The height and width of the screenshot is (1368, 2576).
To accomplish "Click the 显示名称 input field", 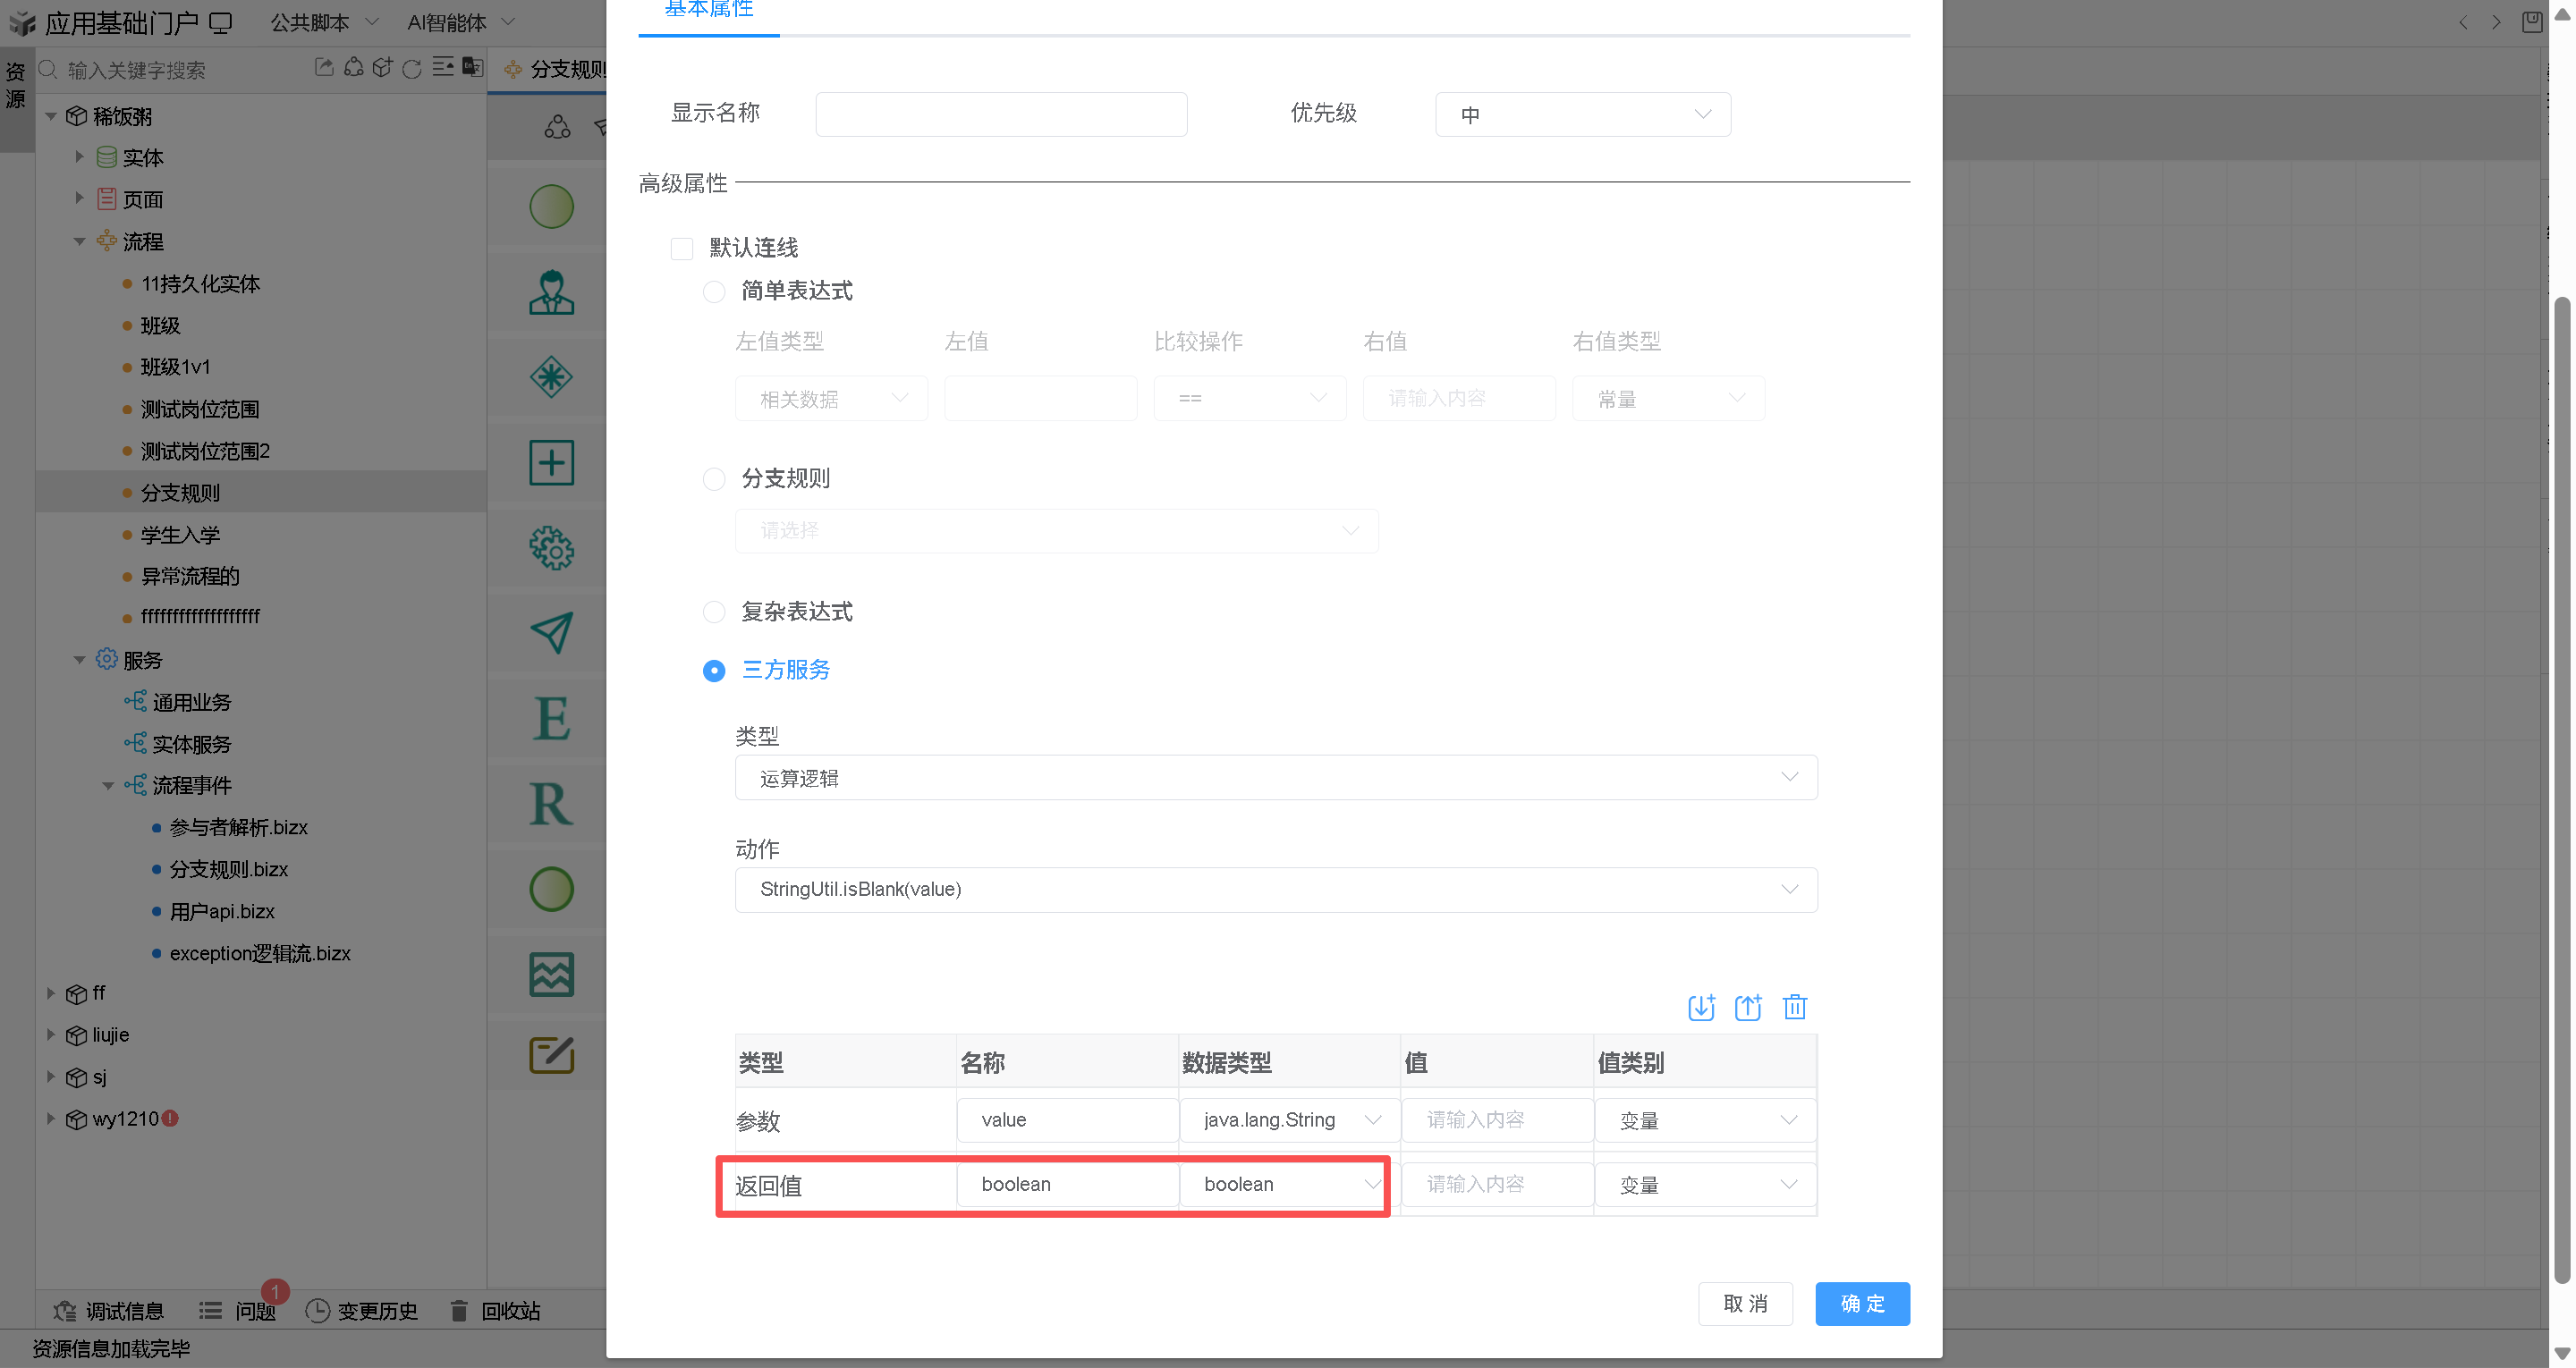I will [1001, 114].
